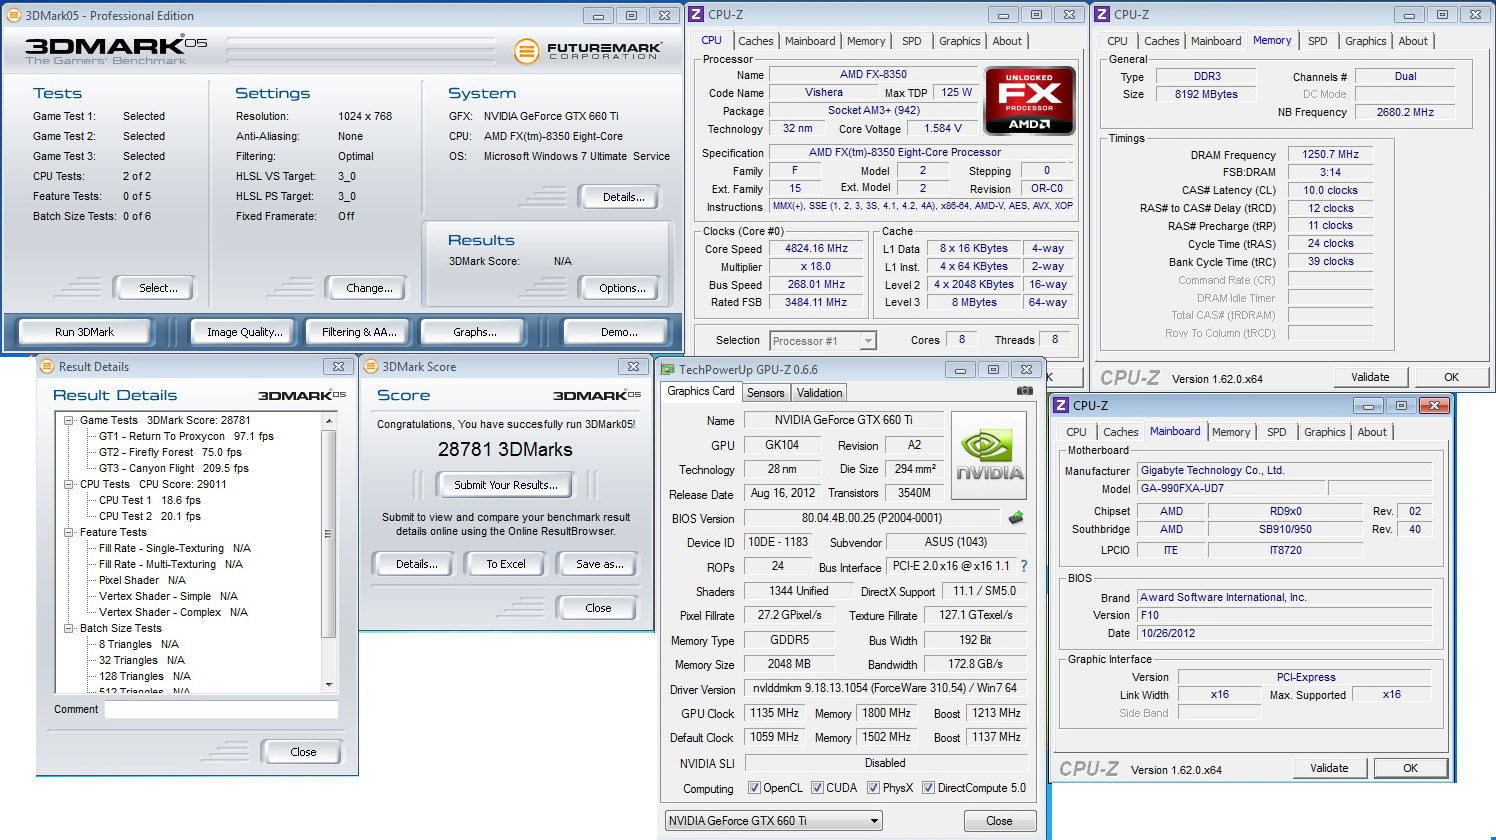Open Filtering & AA... settings
The width and height of the screenshot is (1496, 840).
coord(359,332)
